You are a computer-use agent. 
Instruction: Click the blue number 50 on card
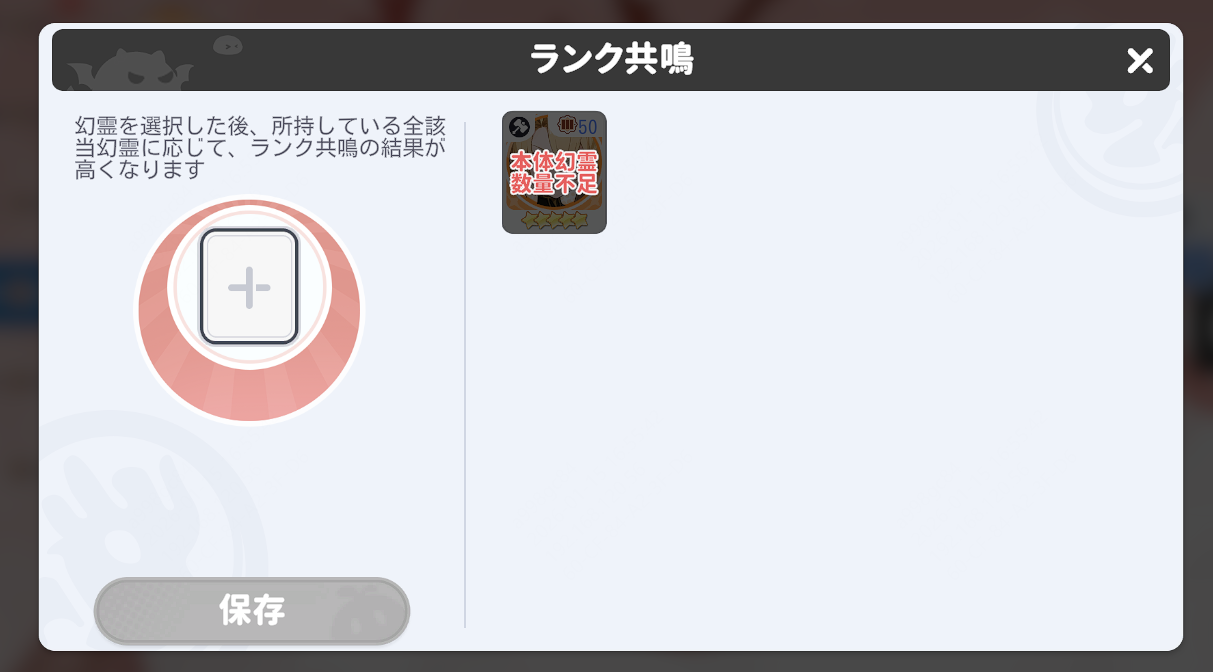coord(588,126)
